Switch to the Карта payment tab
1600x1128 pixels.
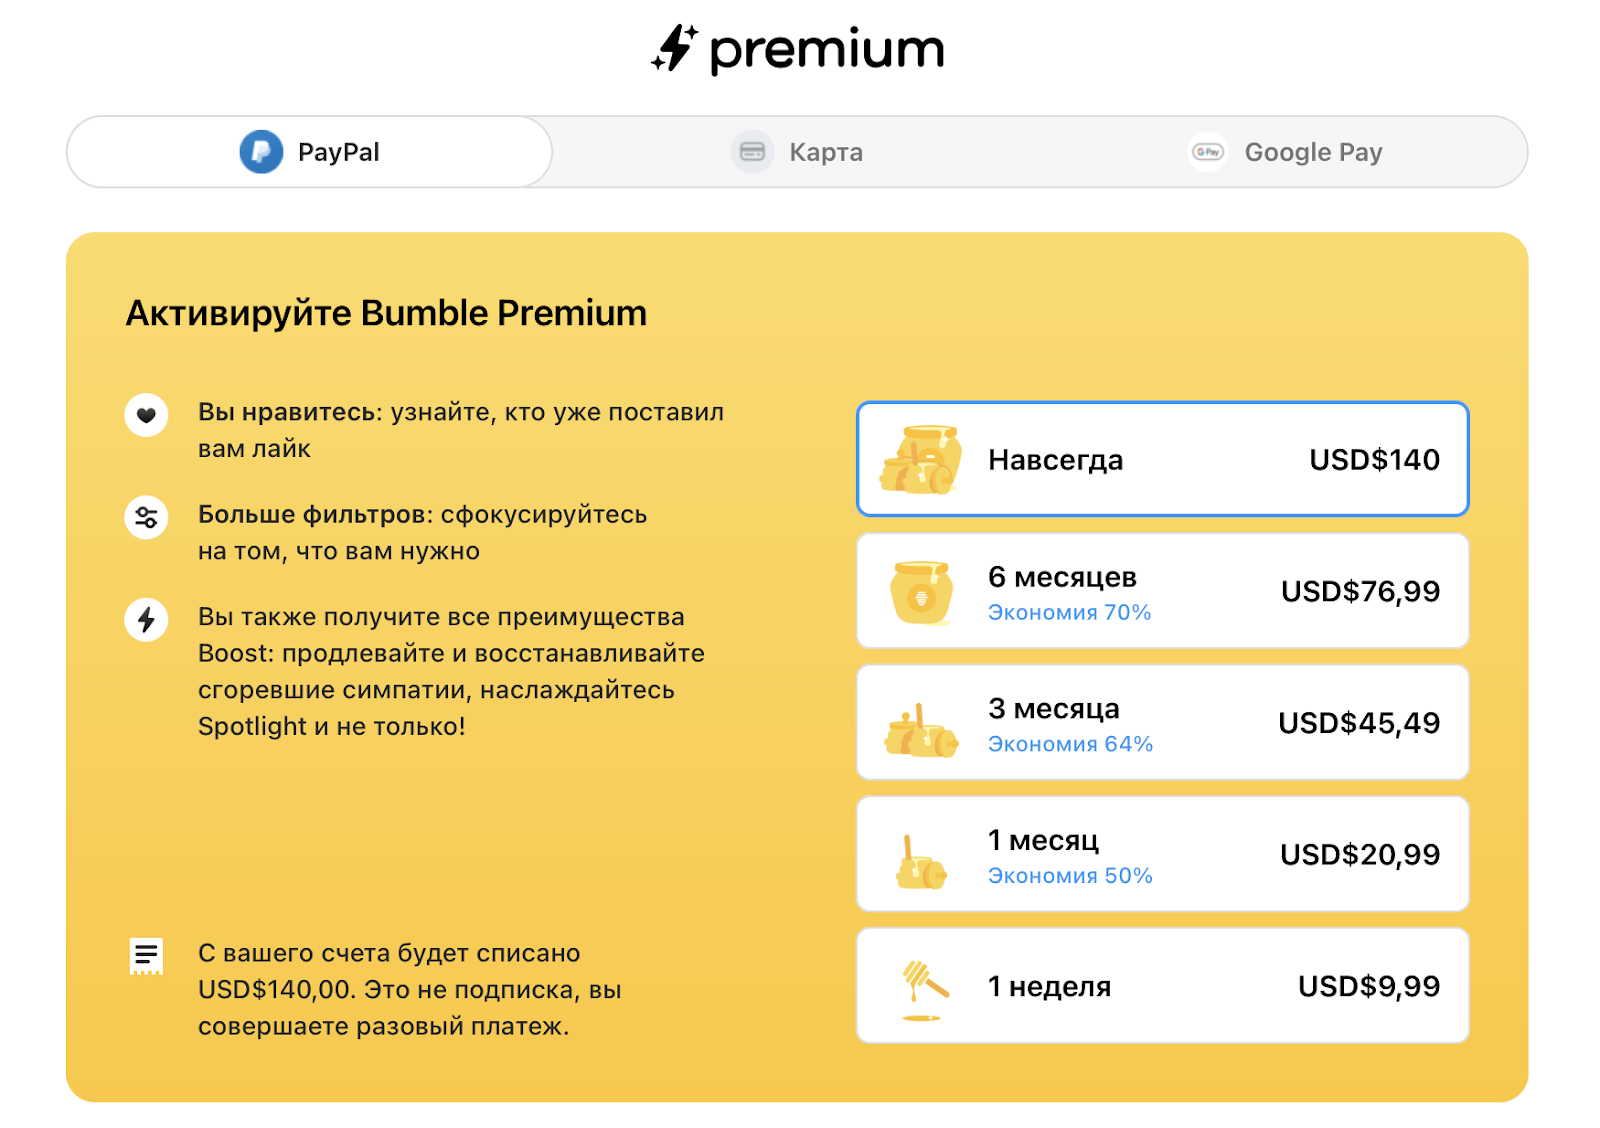pyautogui.click(x=797, y=152)
